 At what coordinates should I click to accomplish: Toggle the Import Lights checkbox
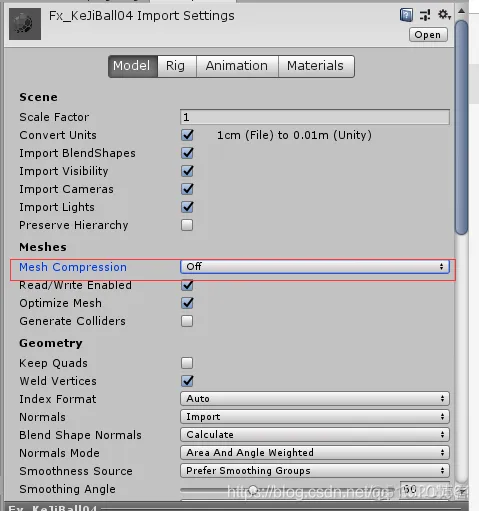pos(187,207)
